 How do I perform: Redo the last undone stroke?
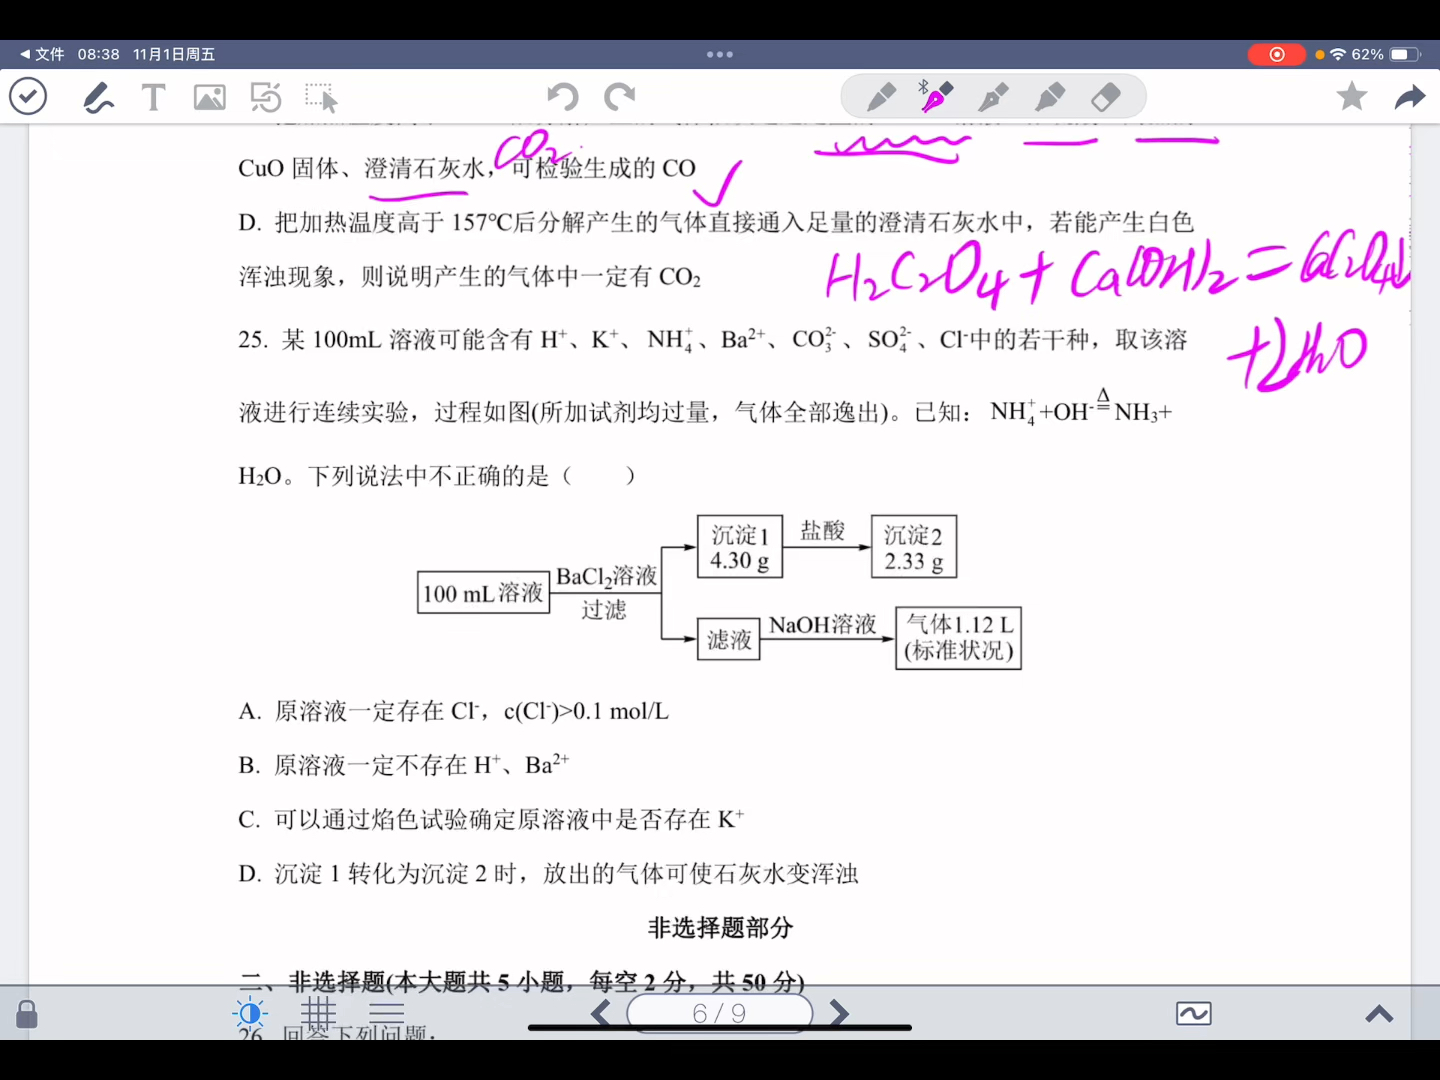click(x=620, y=97)
